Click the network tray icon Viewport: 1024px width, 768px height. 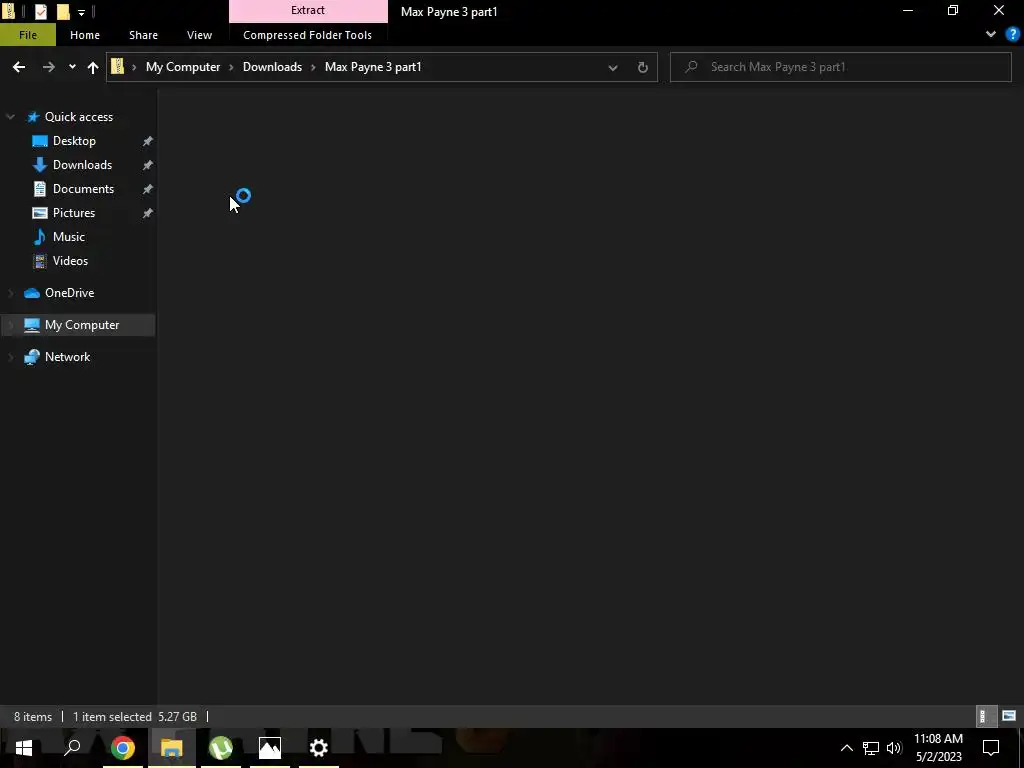pos(871,748)
